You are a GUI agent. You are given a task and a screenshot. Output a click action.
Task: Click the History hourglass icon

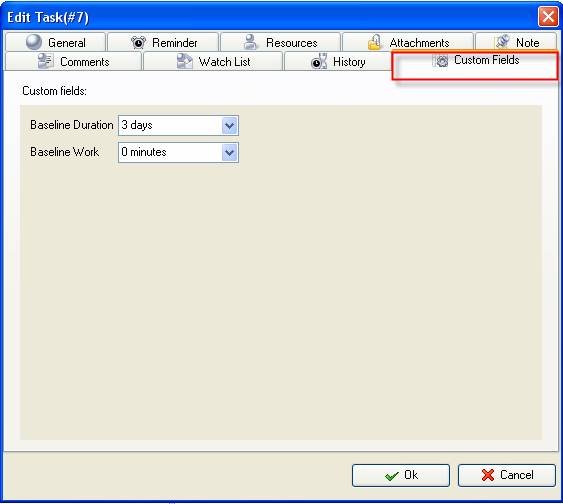(x=319, y=61)
